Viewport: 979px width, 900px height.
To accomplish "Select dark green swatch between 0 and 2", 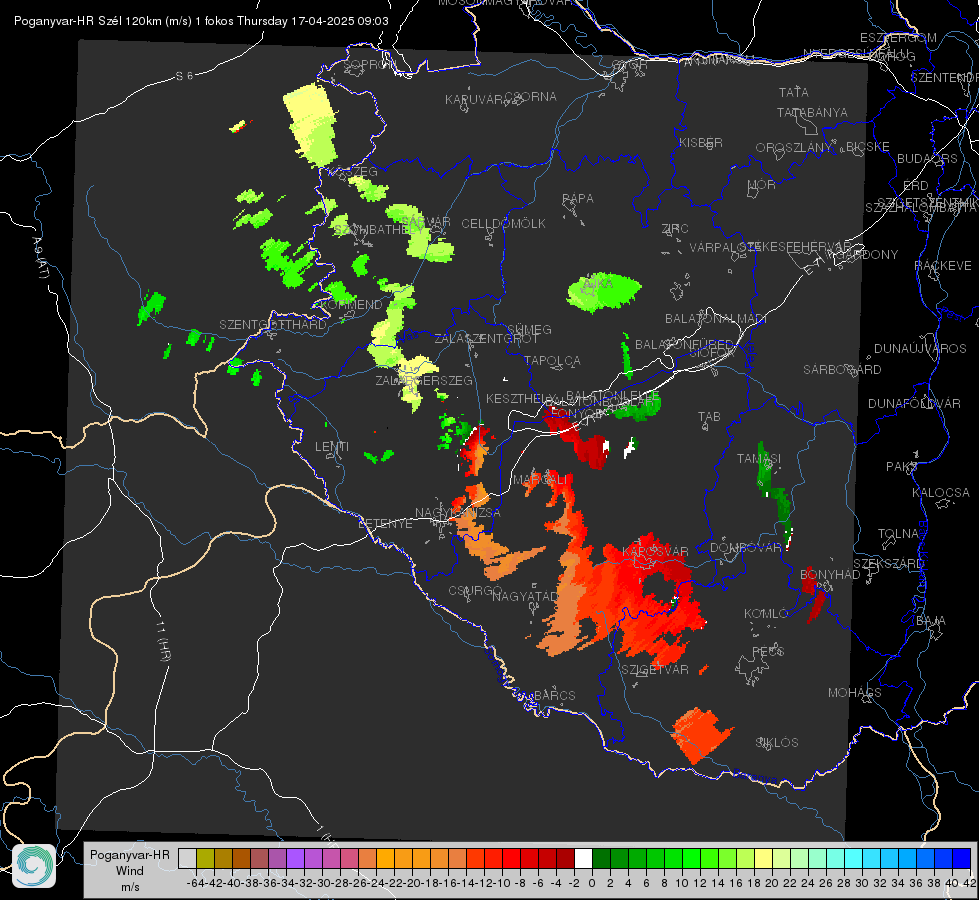I will [x=601, y=858].
